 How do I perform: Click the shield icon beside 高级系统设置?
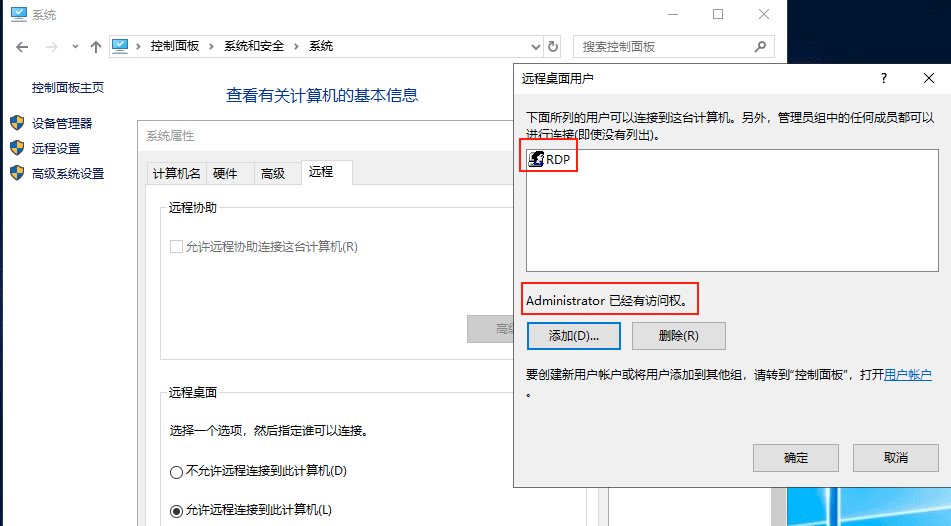17,173
